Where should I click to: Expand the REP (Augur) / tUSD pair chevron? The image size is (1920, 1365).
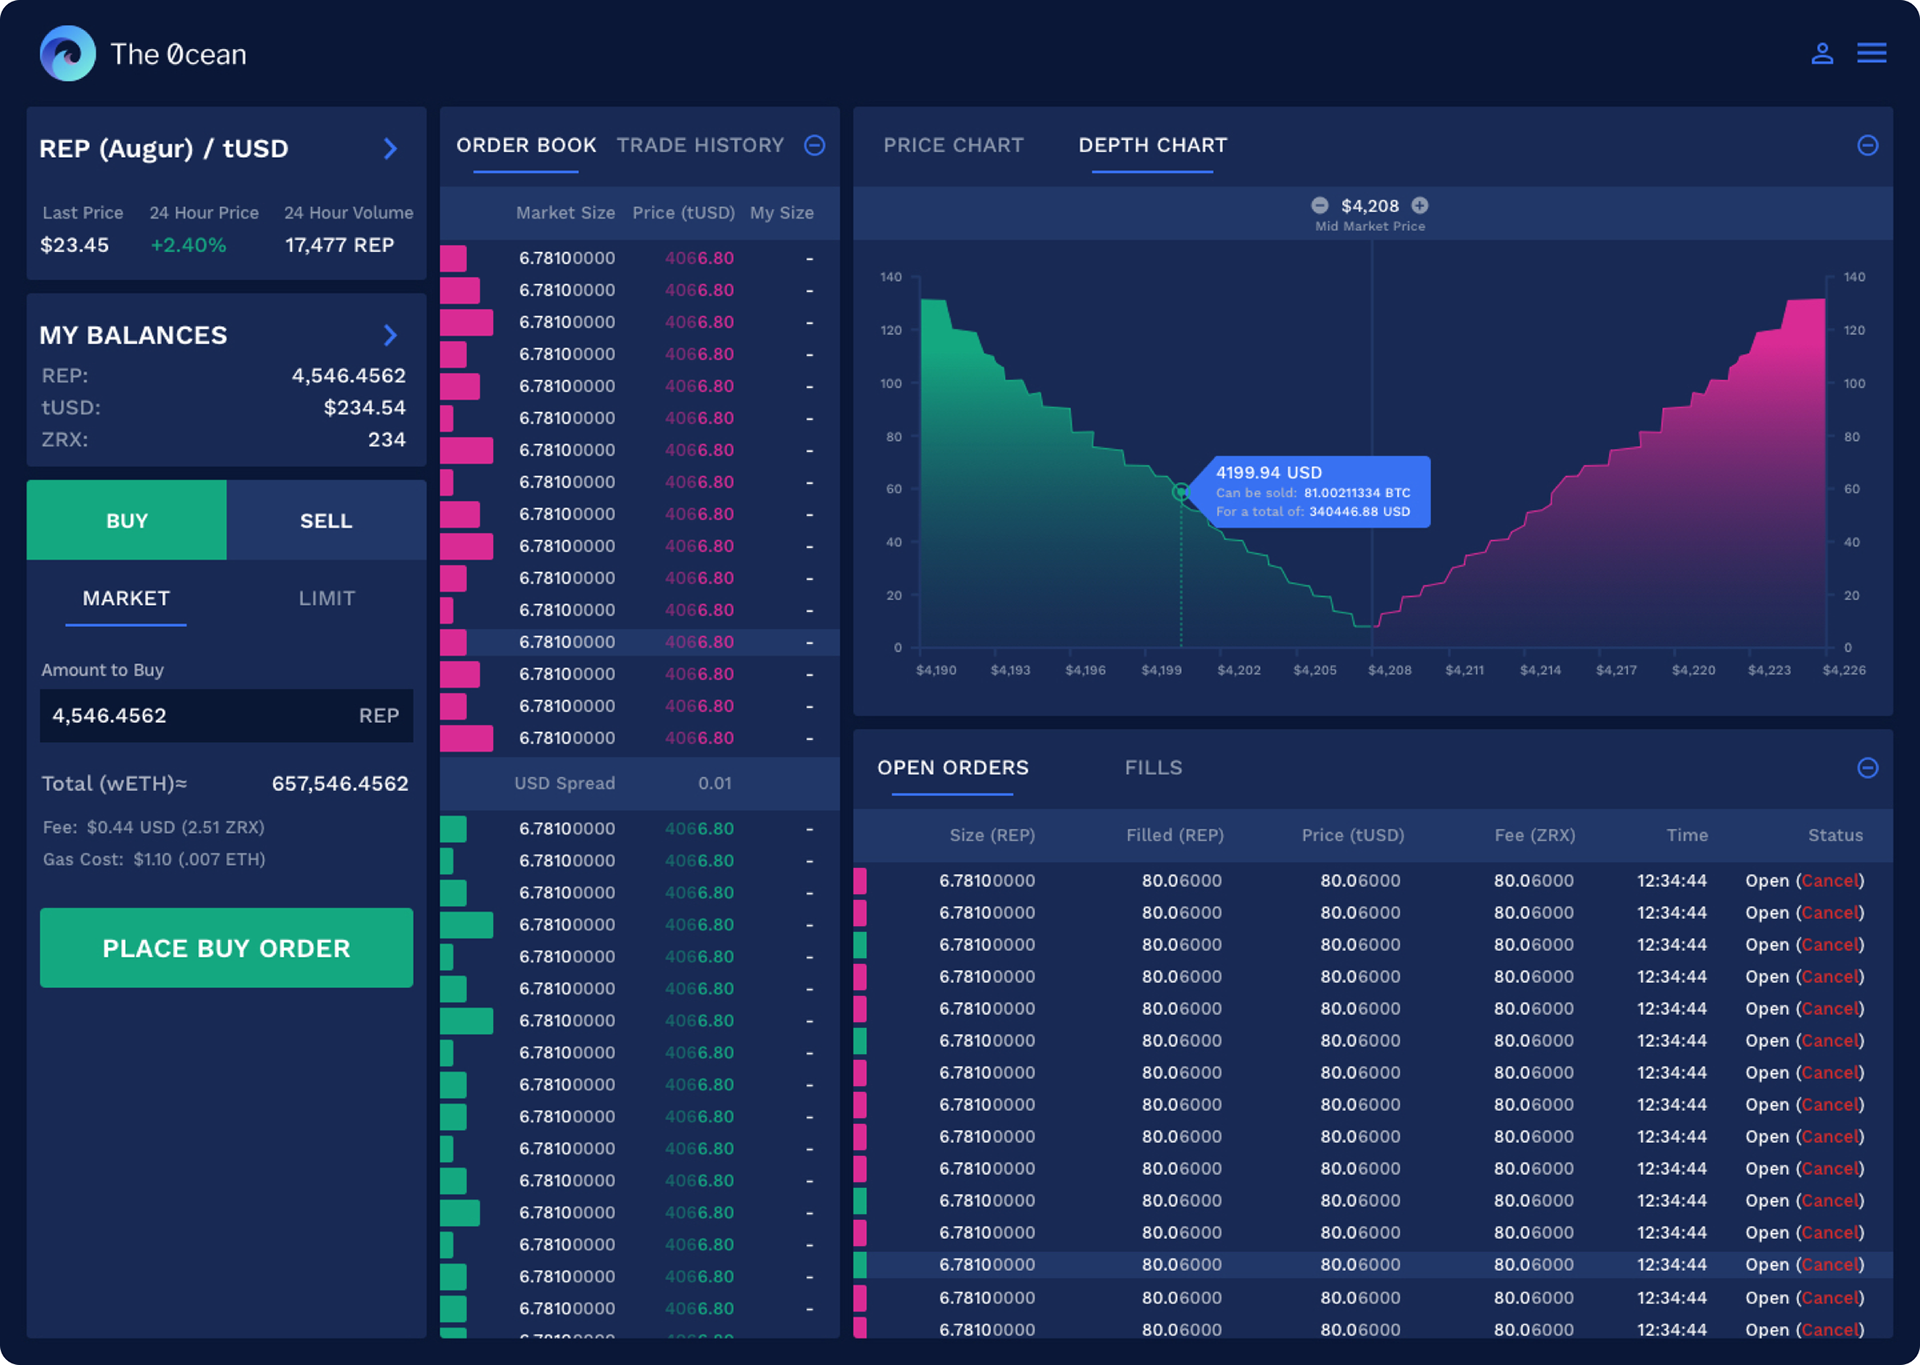[x=391, y=149]
